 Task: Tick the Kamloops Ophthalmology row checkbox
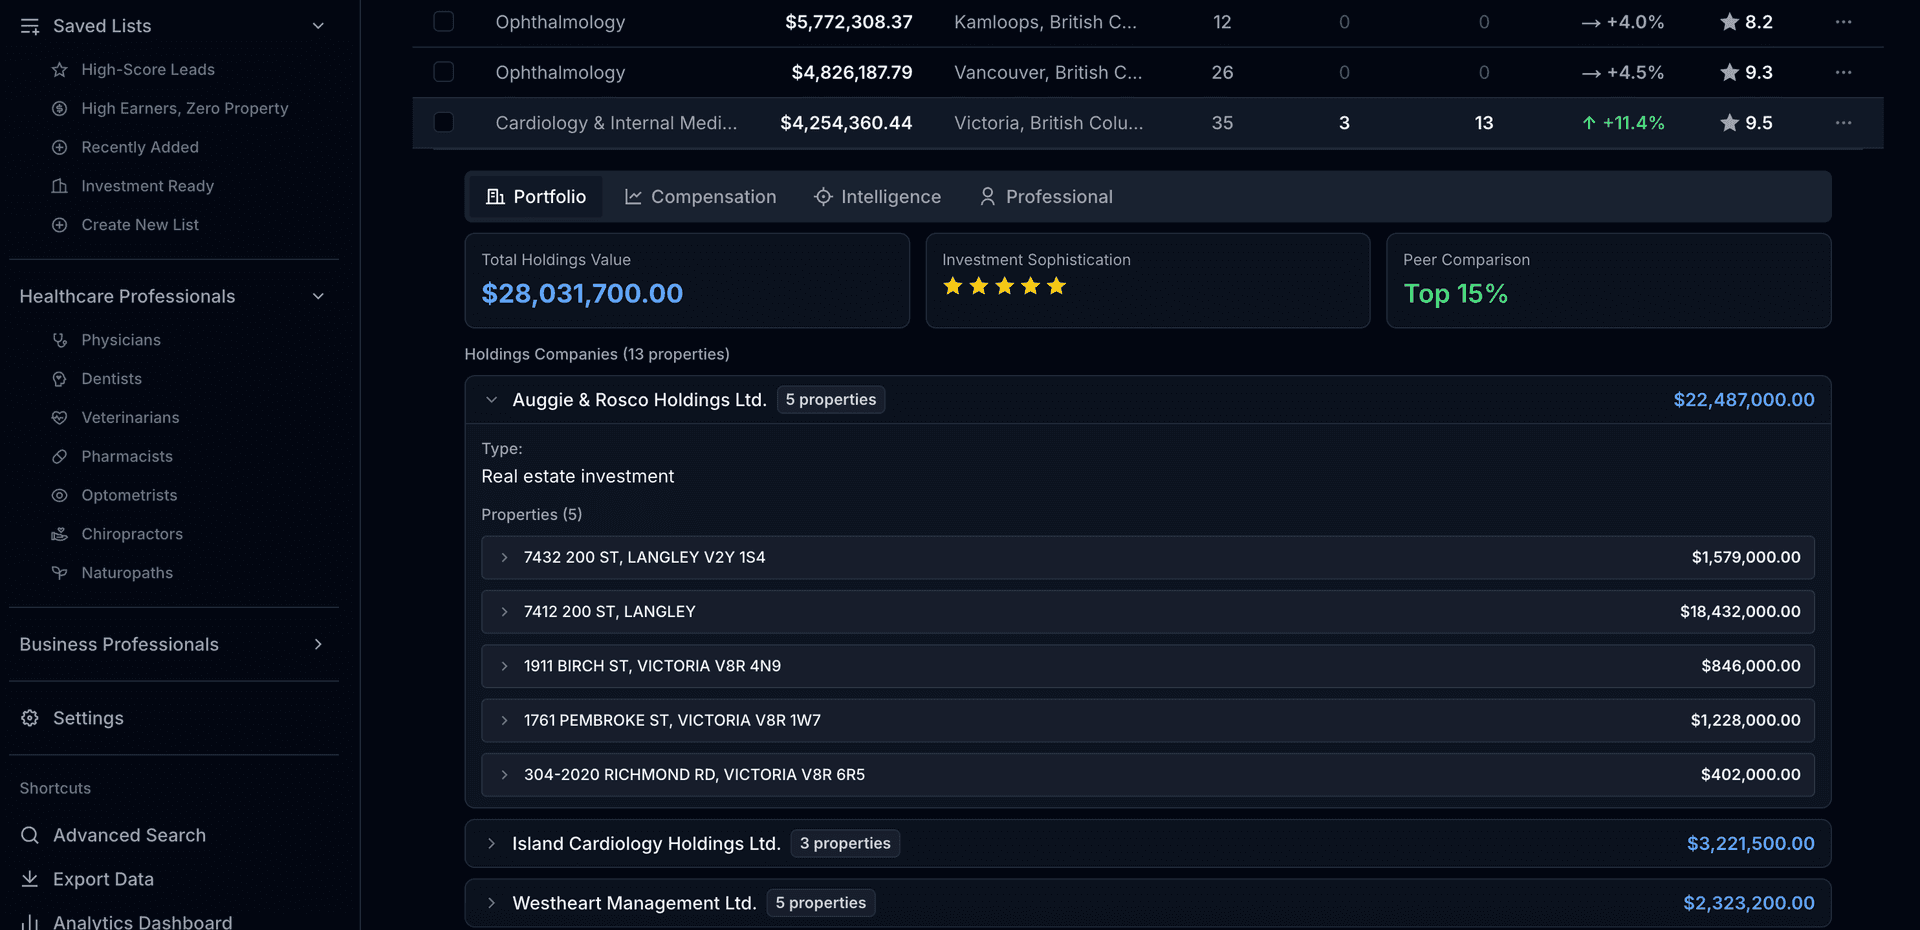444,22
